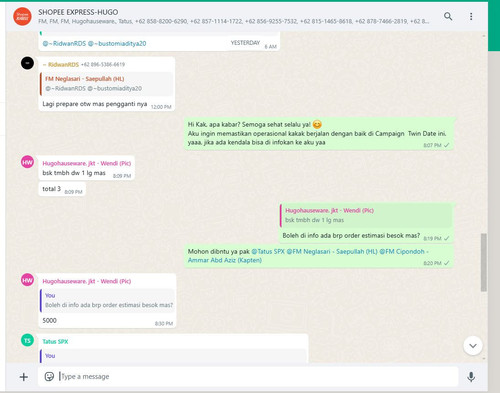
Task: Click the @FM Cipondoh - Ammar Abd Aziz mention
Action: 308,256
